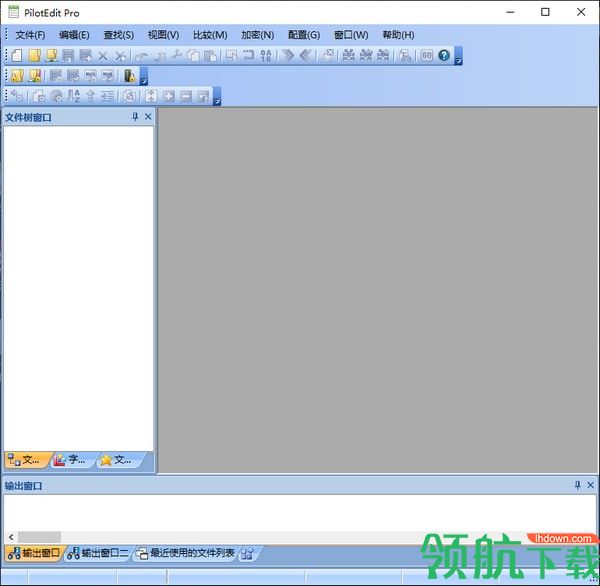Switch to 输出窗口 bottom tab
The width and height of the screenshot is (600, 586).
coord(34,553)
